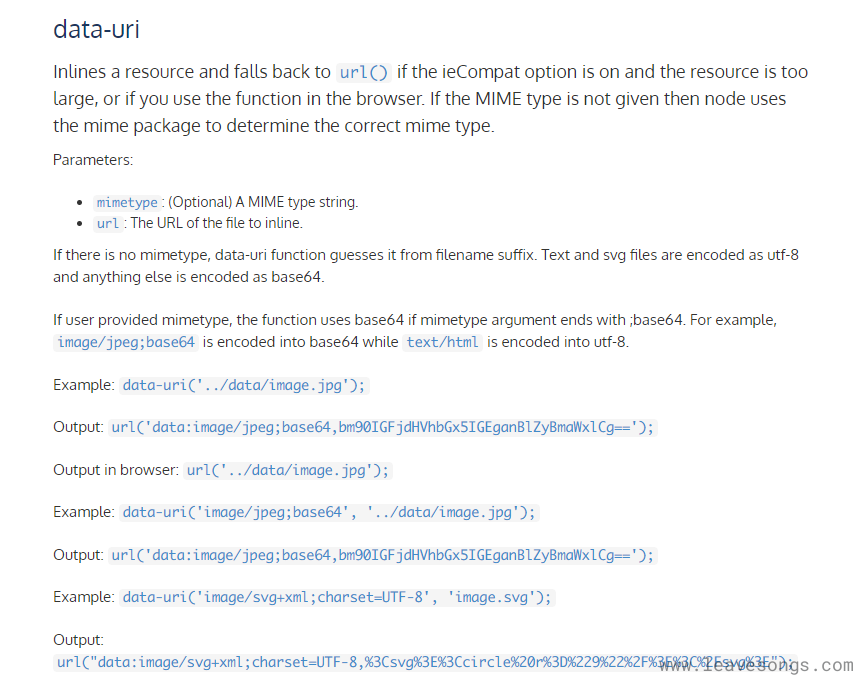863x685 pixels.
Task: Click 'A MIME type string' description text
Action: [x=263, y=202]
